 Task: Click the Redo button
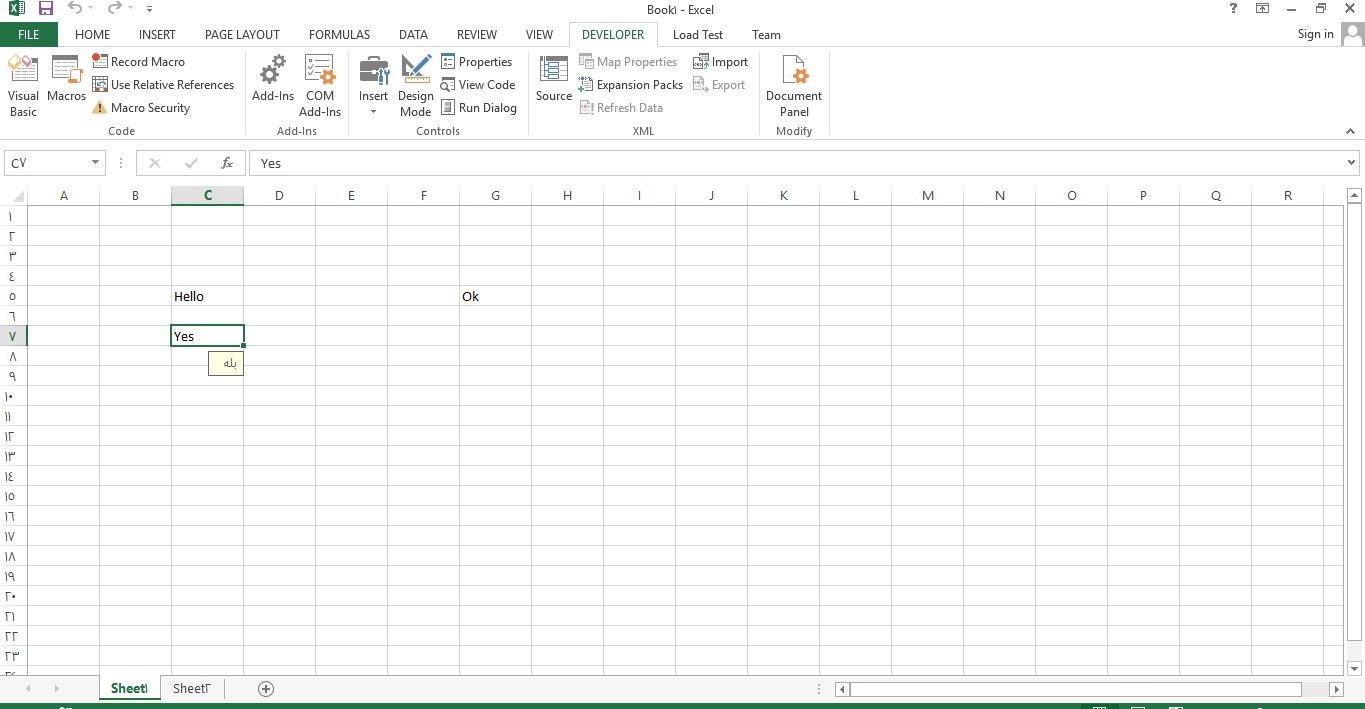pos(114,8)
